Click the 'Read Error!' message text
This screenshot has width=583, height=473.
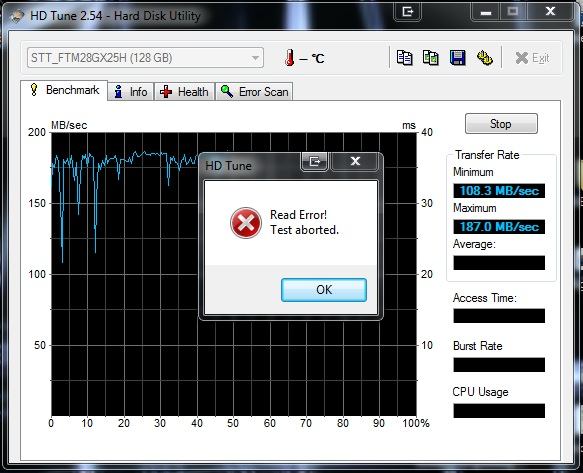tap(299, 215)
